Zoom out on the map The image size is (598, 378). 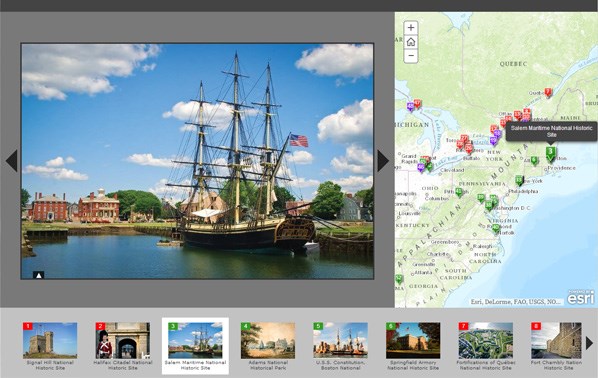click(x=411, y=56)
